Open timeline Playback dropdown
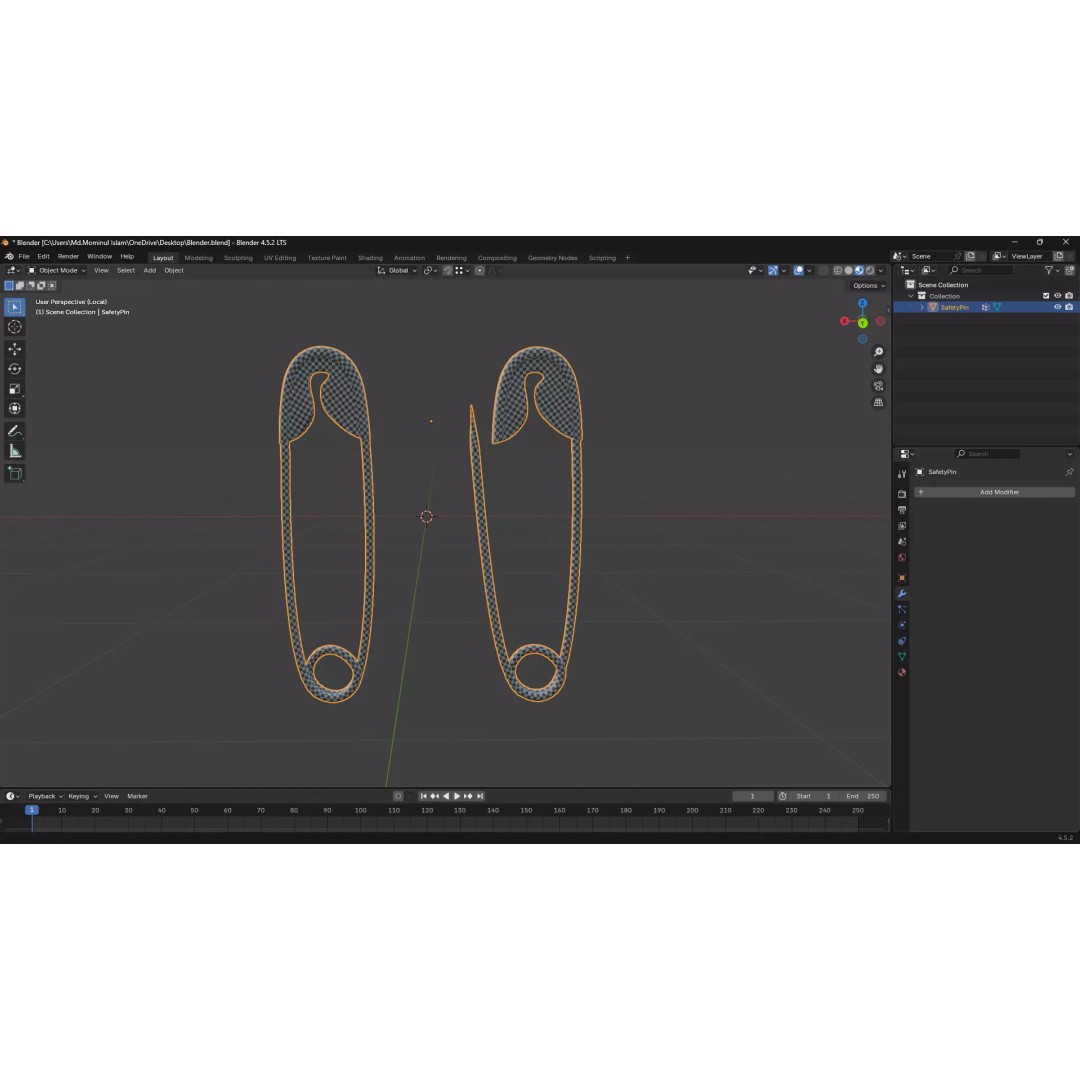1080x1080 pixels. (45, 796)
